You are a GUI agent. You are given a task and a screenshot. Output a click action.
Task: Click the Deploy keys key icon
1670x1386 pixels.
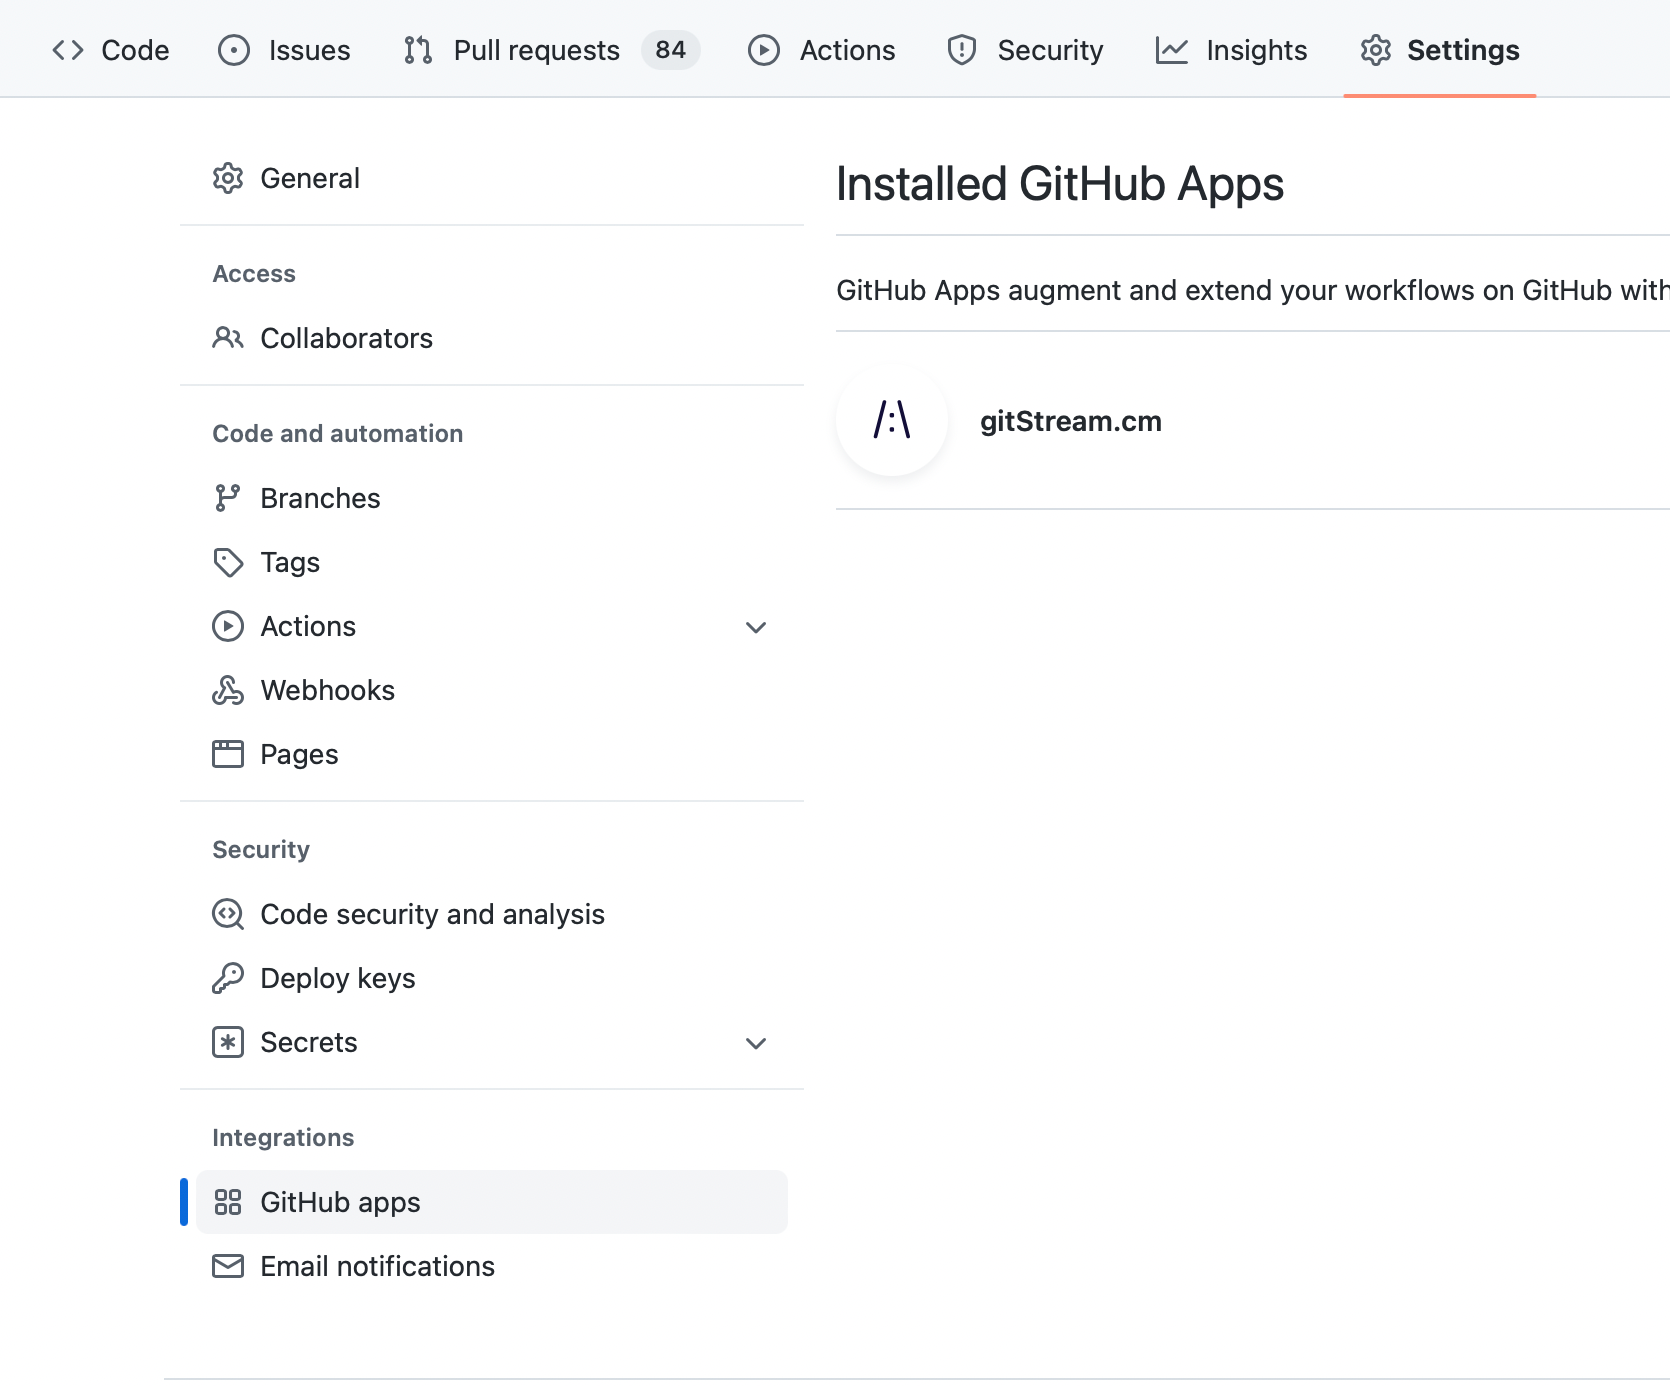[228, 977]
